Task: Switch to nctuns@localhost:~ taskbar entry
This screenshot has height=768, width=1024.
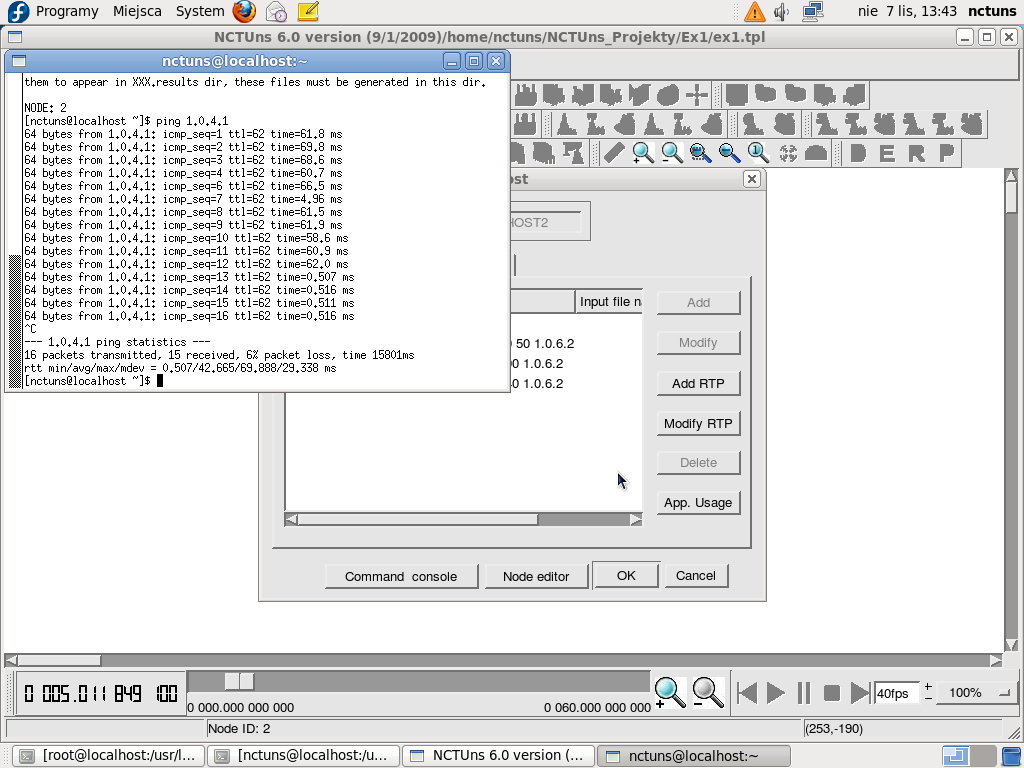Action: click(694, 756)
